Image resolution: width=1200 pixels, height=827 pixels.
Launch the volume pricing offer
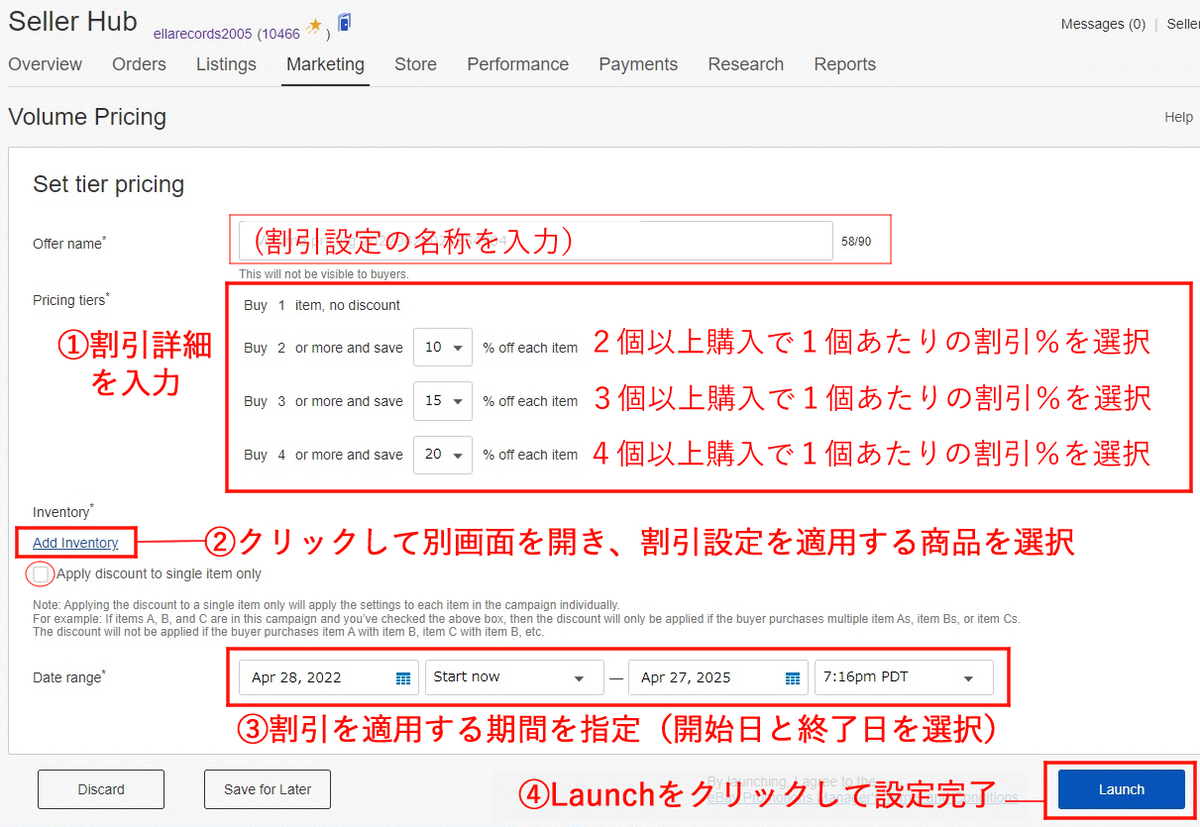1121,789
